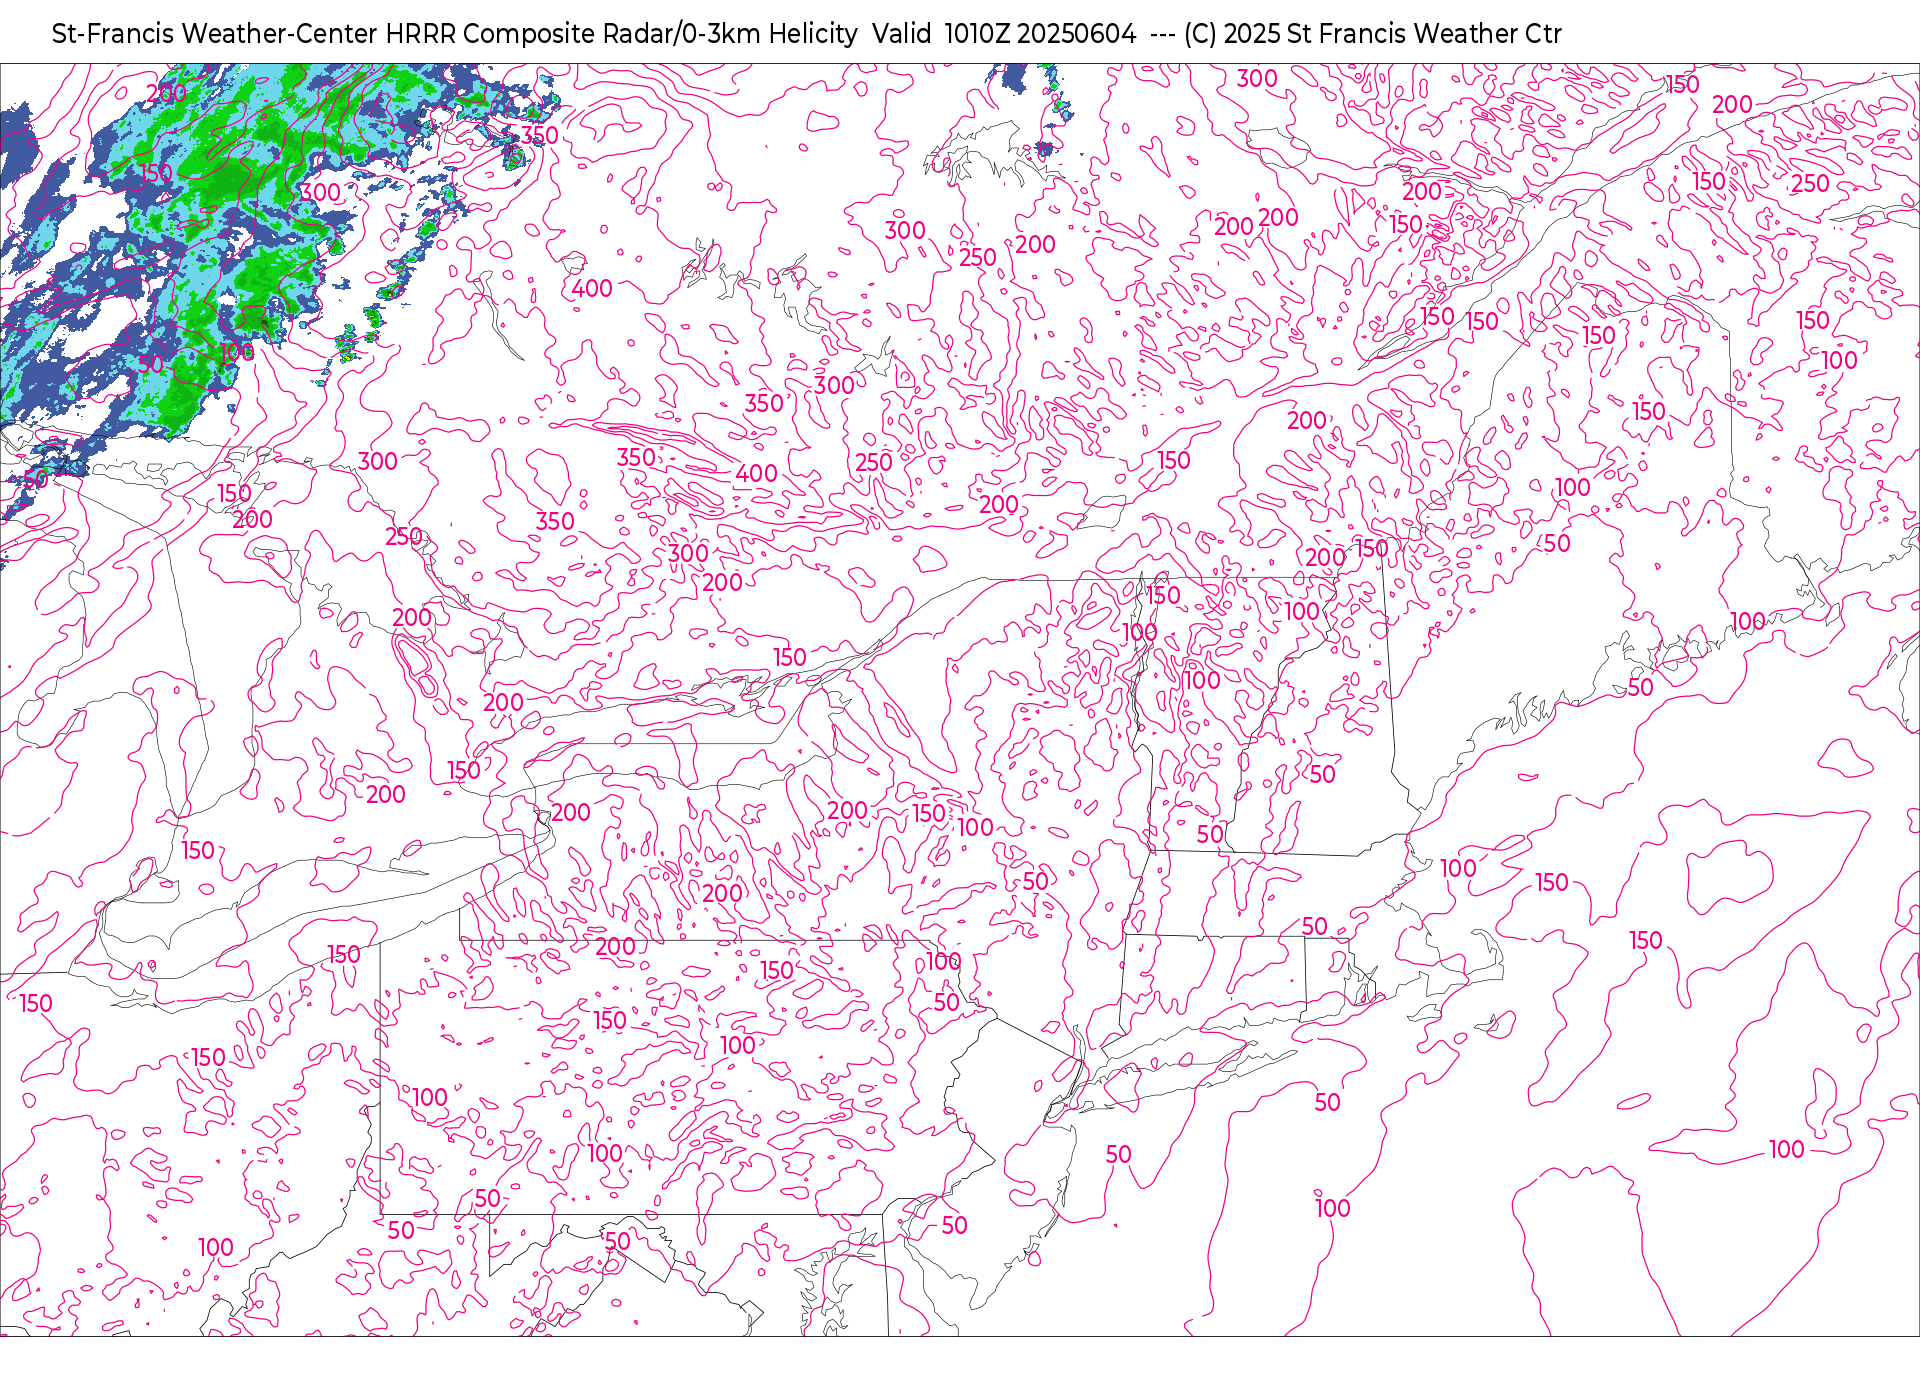Click the '(C) 2025 St Francis Weather Ctr' copyright text
This screenshot has width=1920, height=1400.
click(1372, 34)
